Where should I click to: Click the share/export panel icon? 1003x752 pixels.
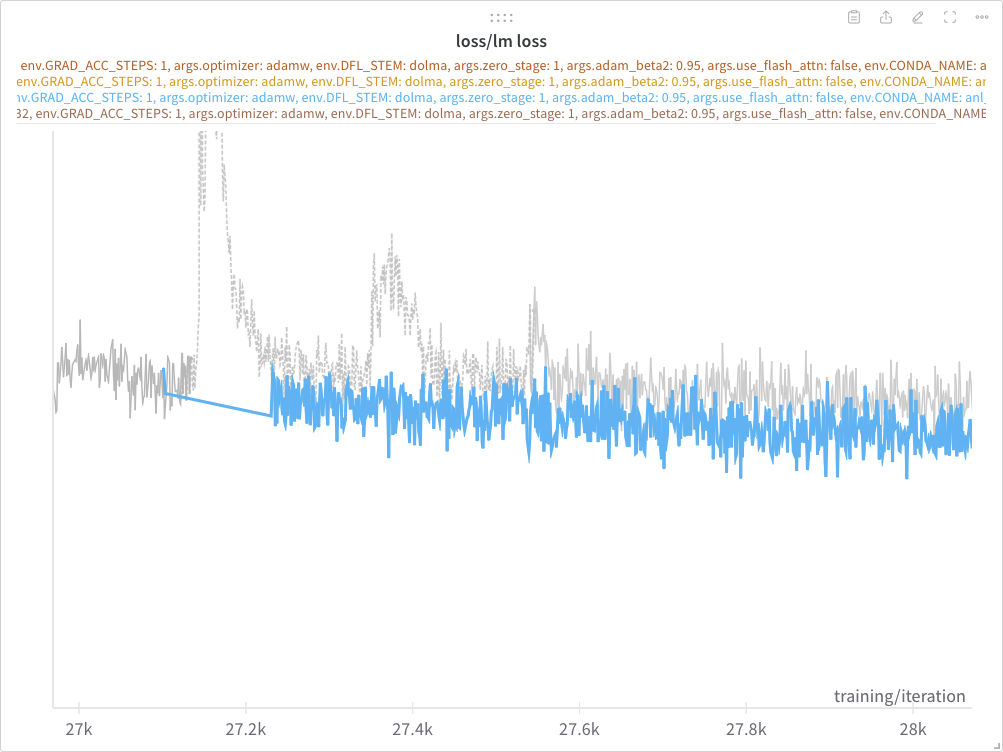tap(886, 17)
